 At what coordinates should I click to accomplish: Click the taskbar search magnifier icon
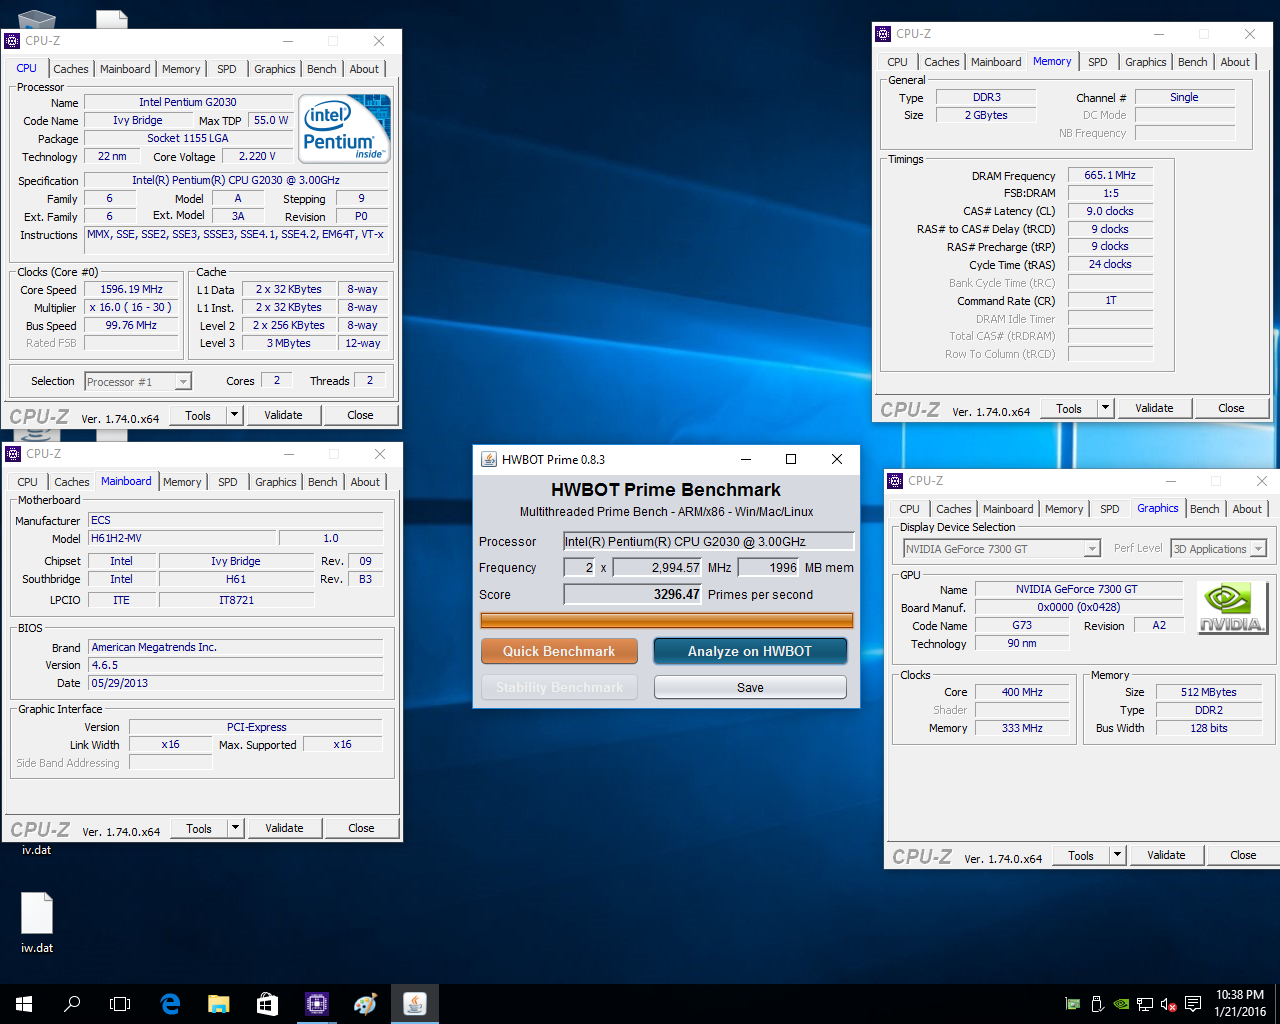(72, 1004)
